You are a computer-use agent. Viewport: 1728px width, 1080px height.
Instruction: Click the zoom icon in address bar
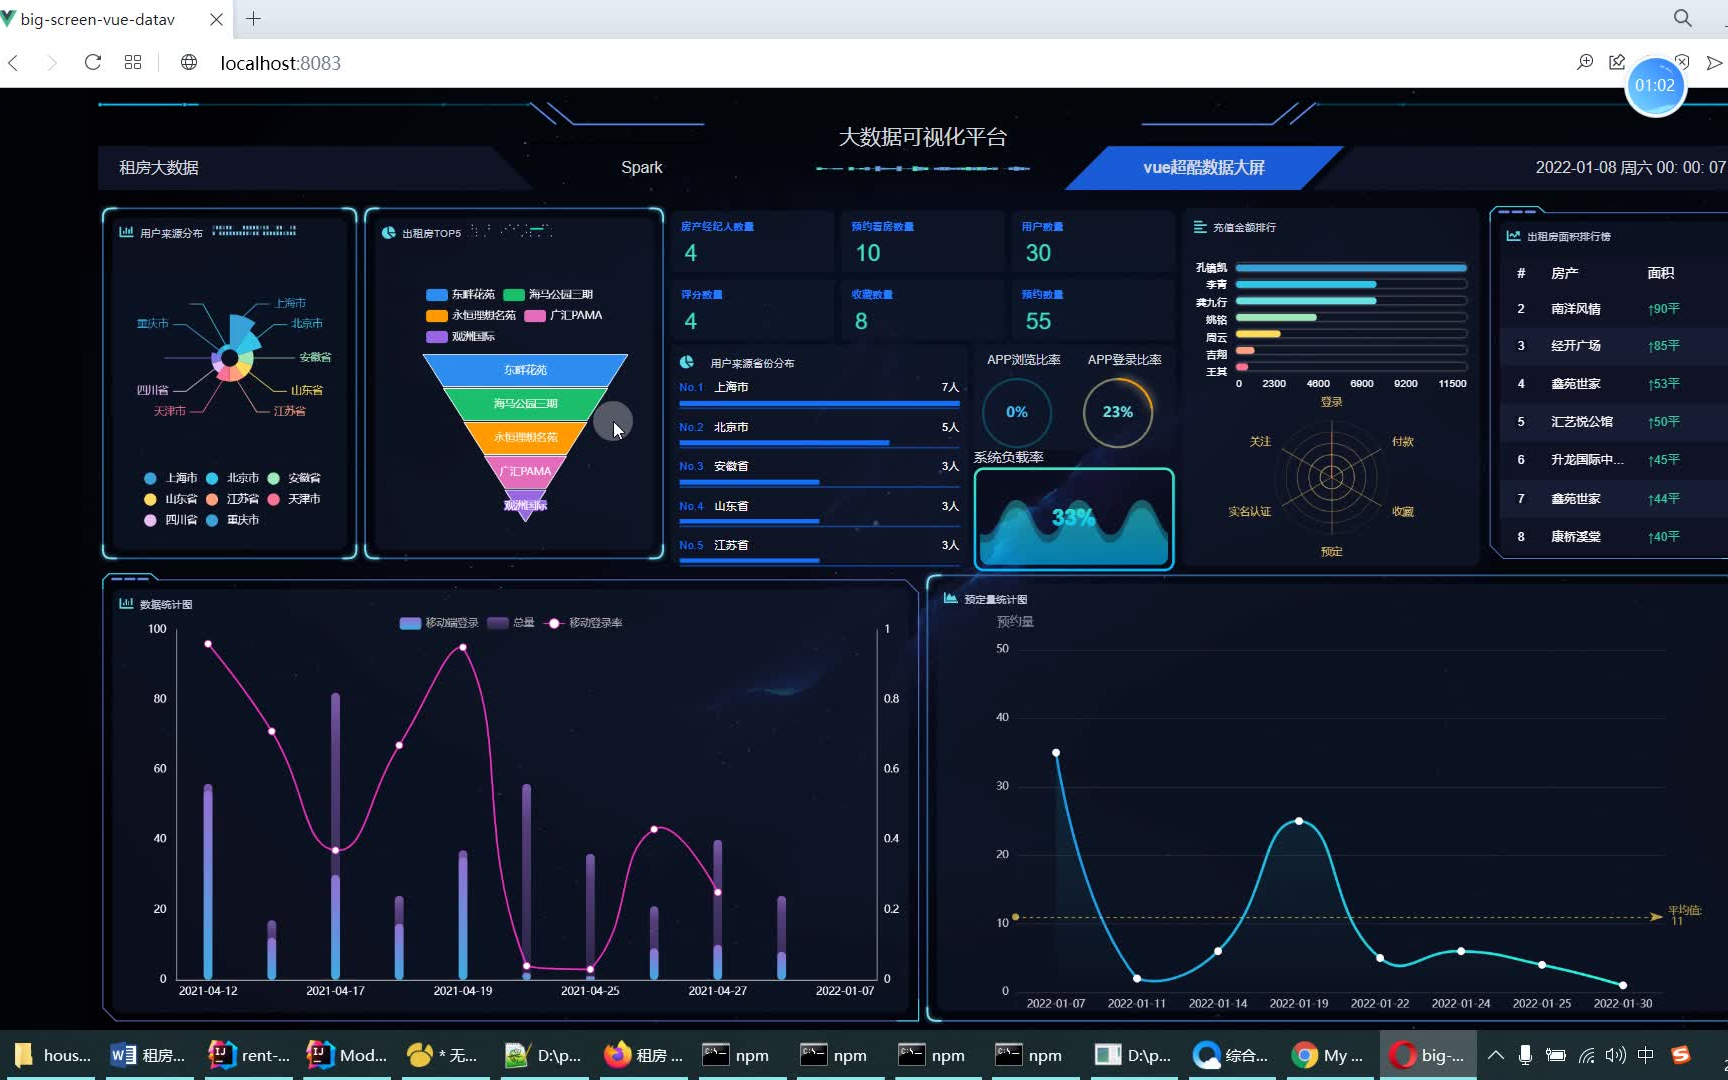click(1585, 62)
